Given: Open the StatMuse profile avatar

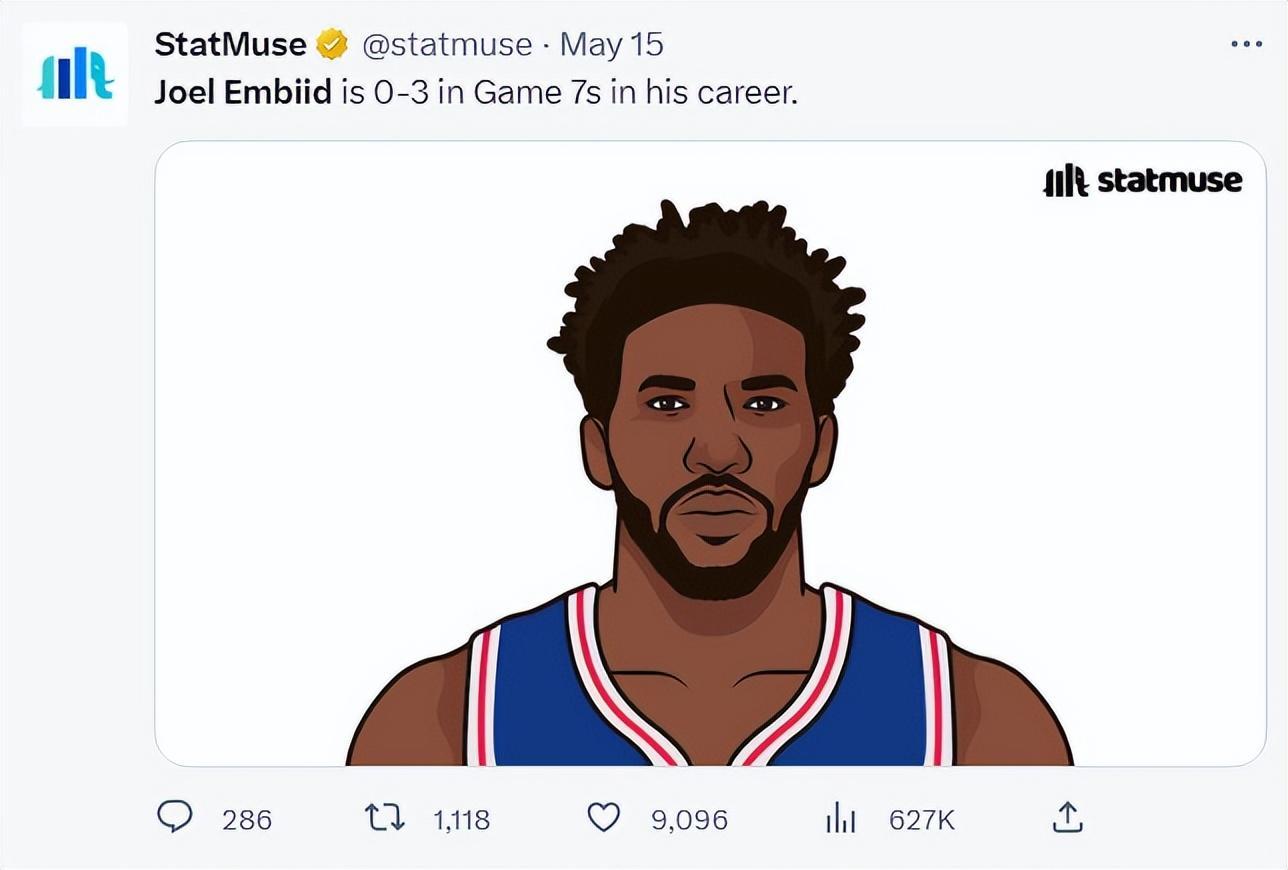Looking at the screenshot, I should click(x=75, y=74).
